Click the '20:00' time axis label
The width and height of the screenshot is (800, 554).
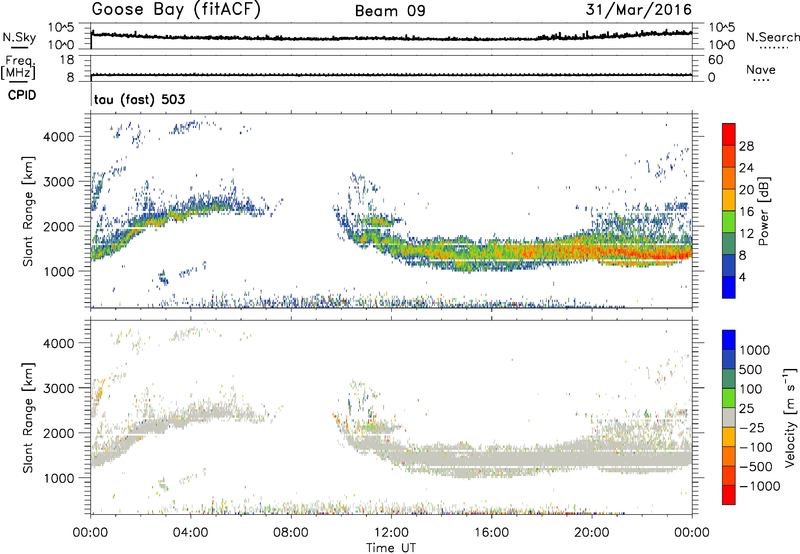(x=592, y=533)
